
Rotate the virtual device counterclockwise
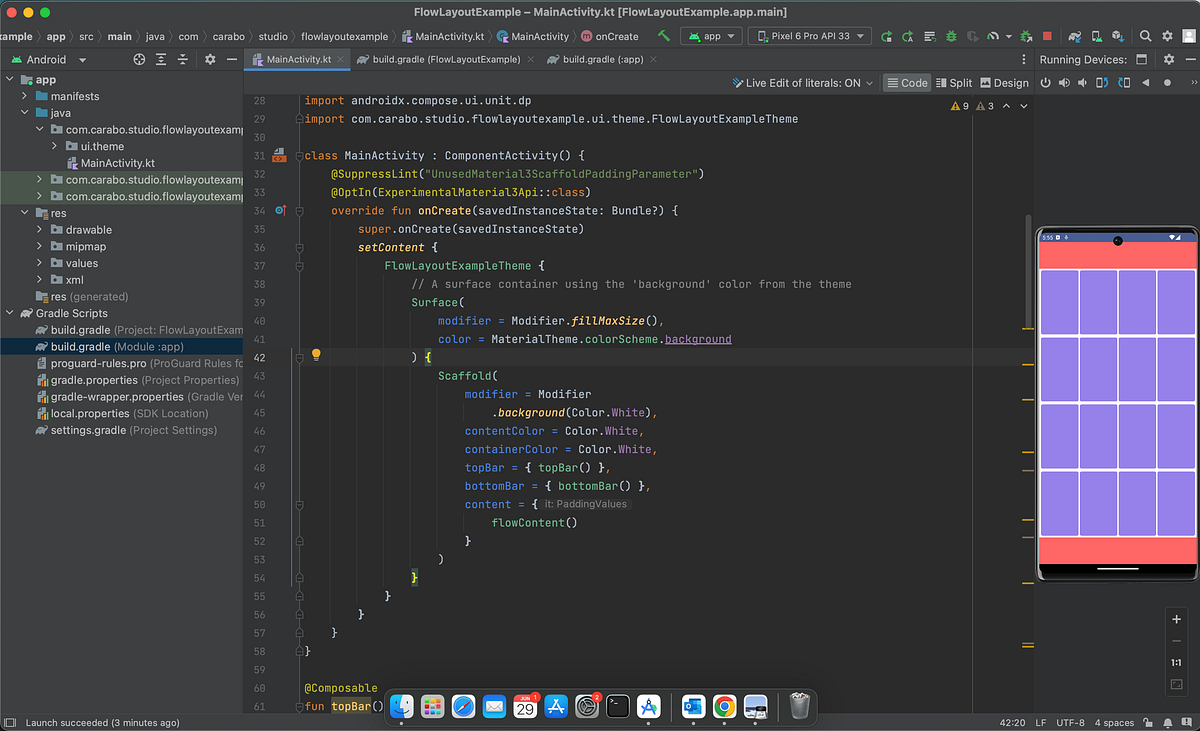[1101, 82]
